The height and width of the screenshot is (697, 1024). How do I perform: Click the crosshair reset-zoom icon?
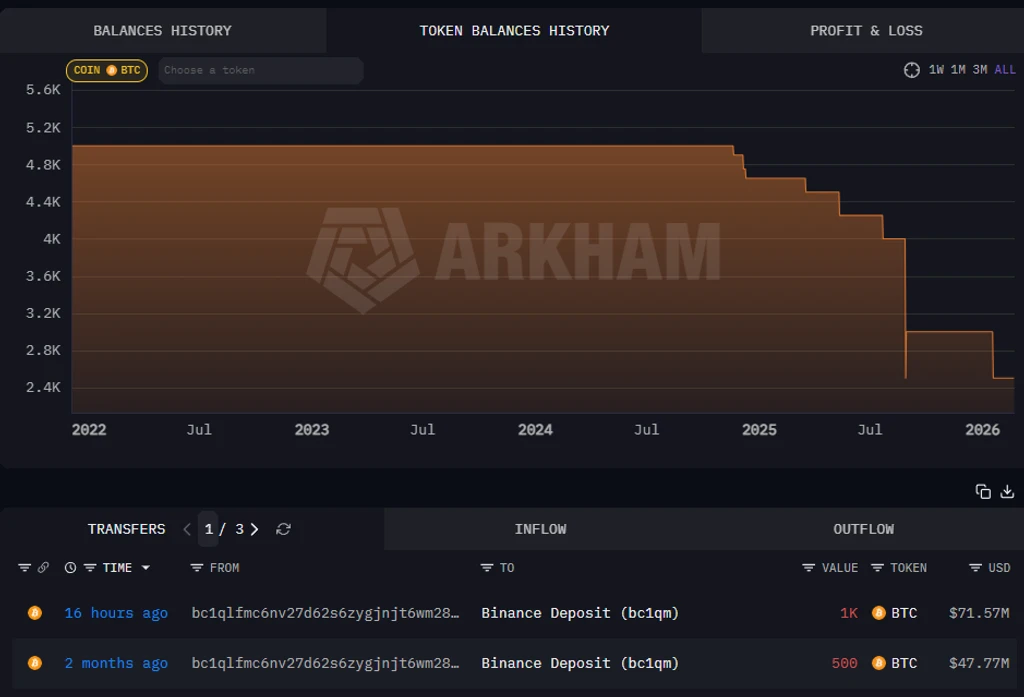point(912,70)
